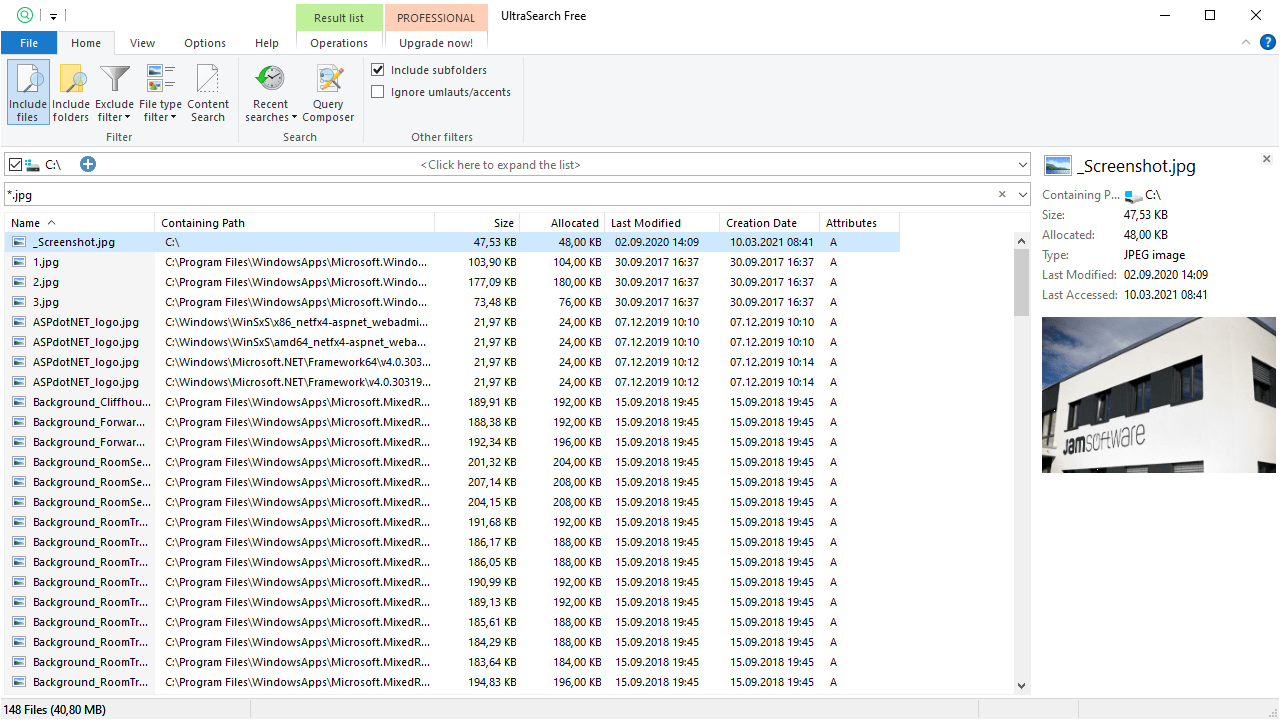
Task: Open the Options tab
Action: click(x=205, y=43)
